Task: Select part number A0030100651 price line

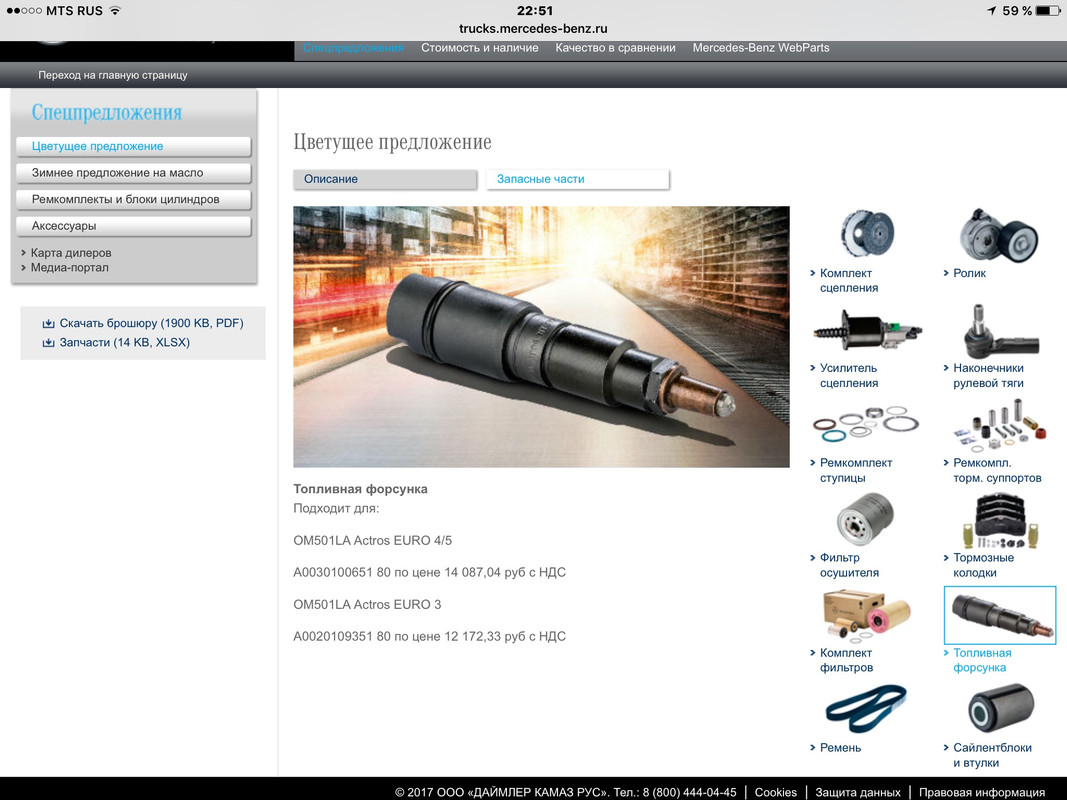Action: (429, 572)
